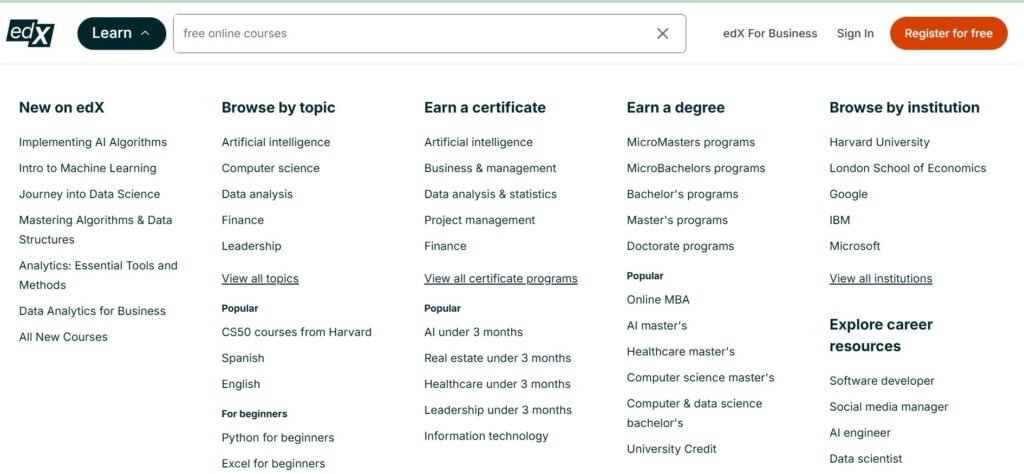
Task: Open Python for beginners
Action: tap(278, 437)
